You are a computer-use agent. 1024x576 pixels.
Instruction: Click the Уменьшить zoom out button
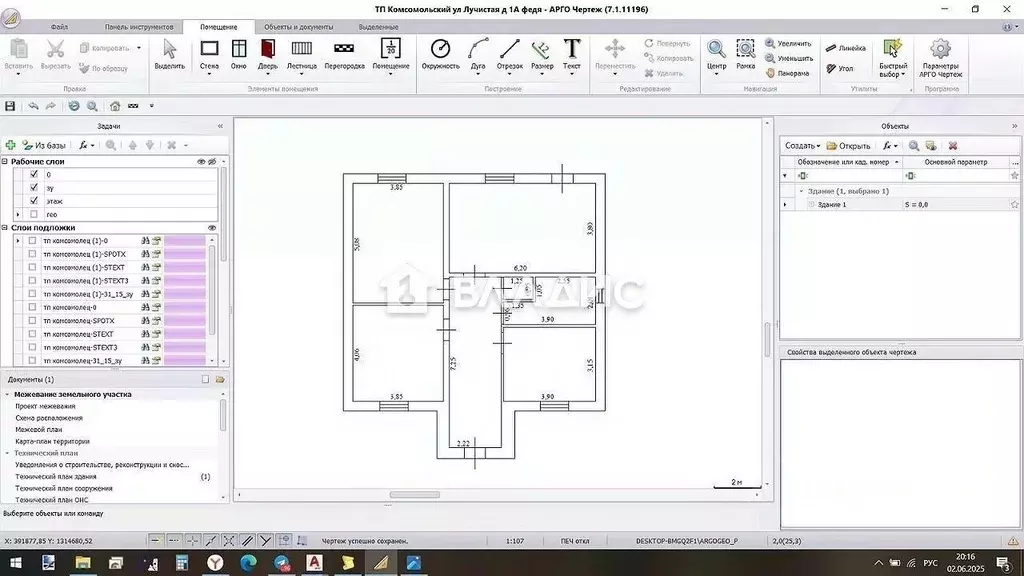tap(789, 58)
